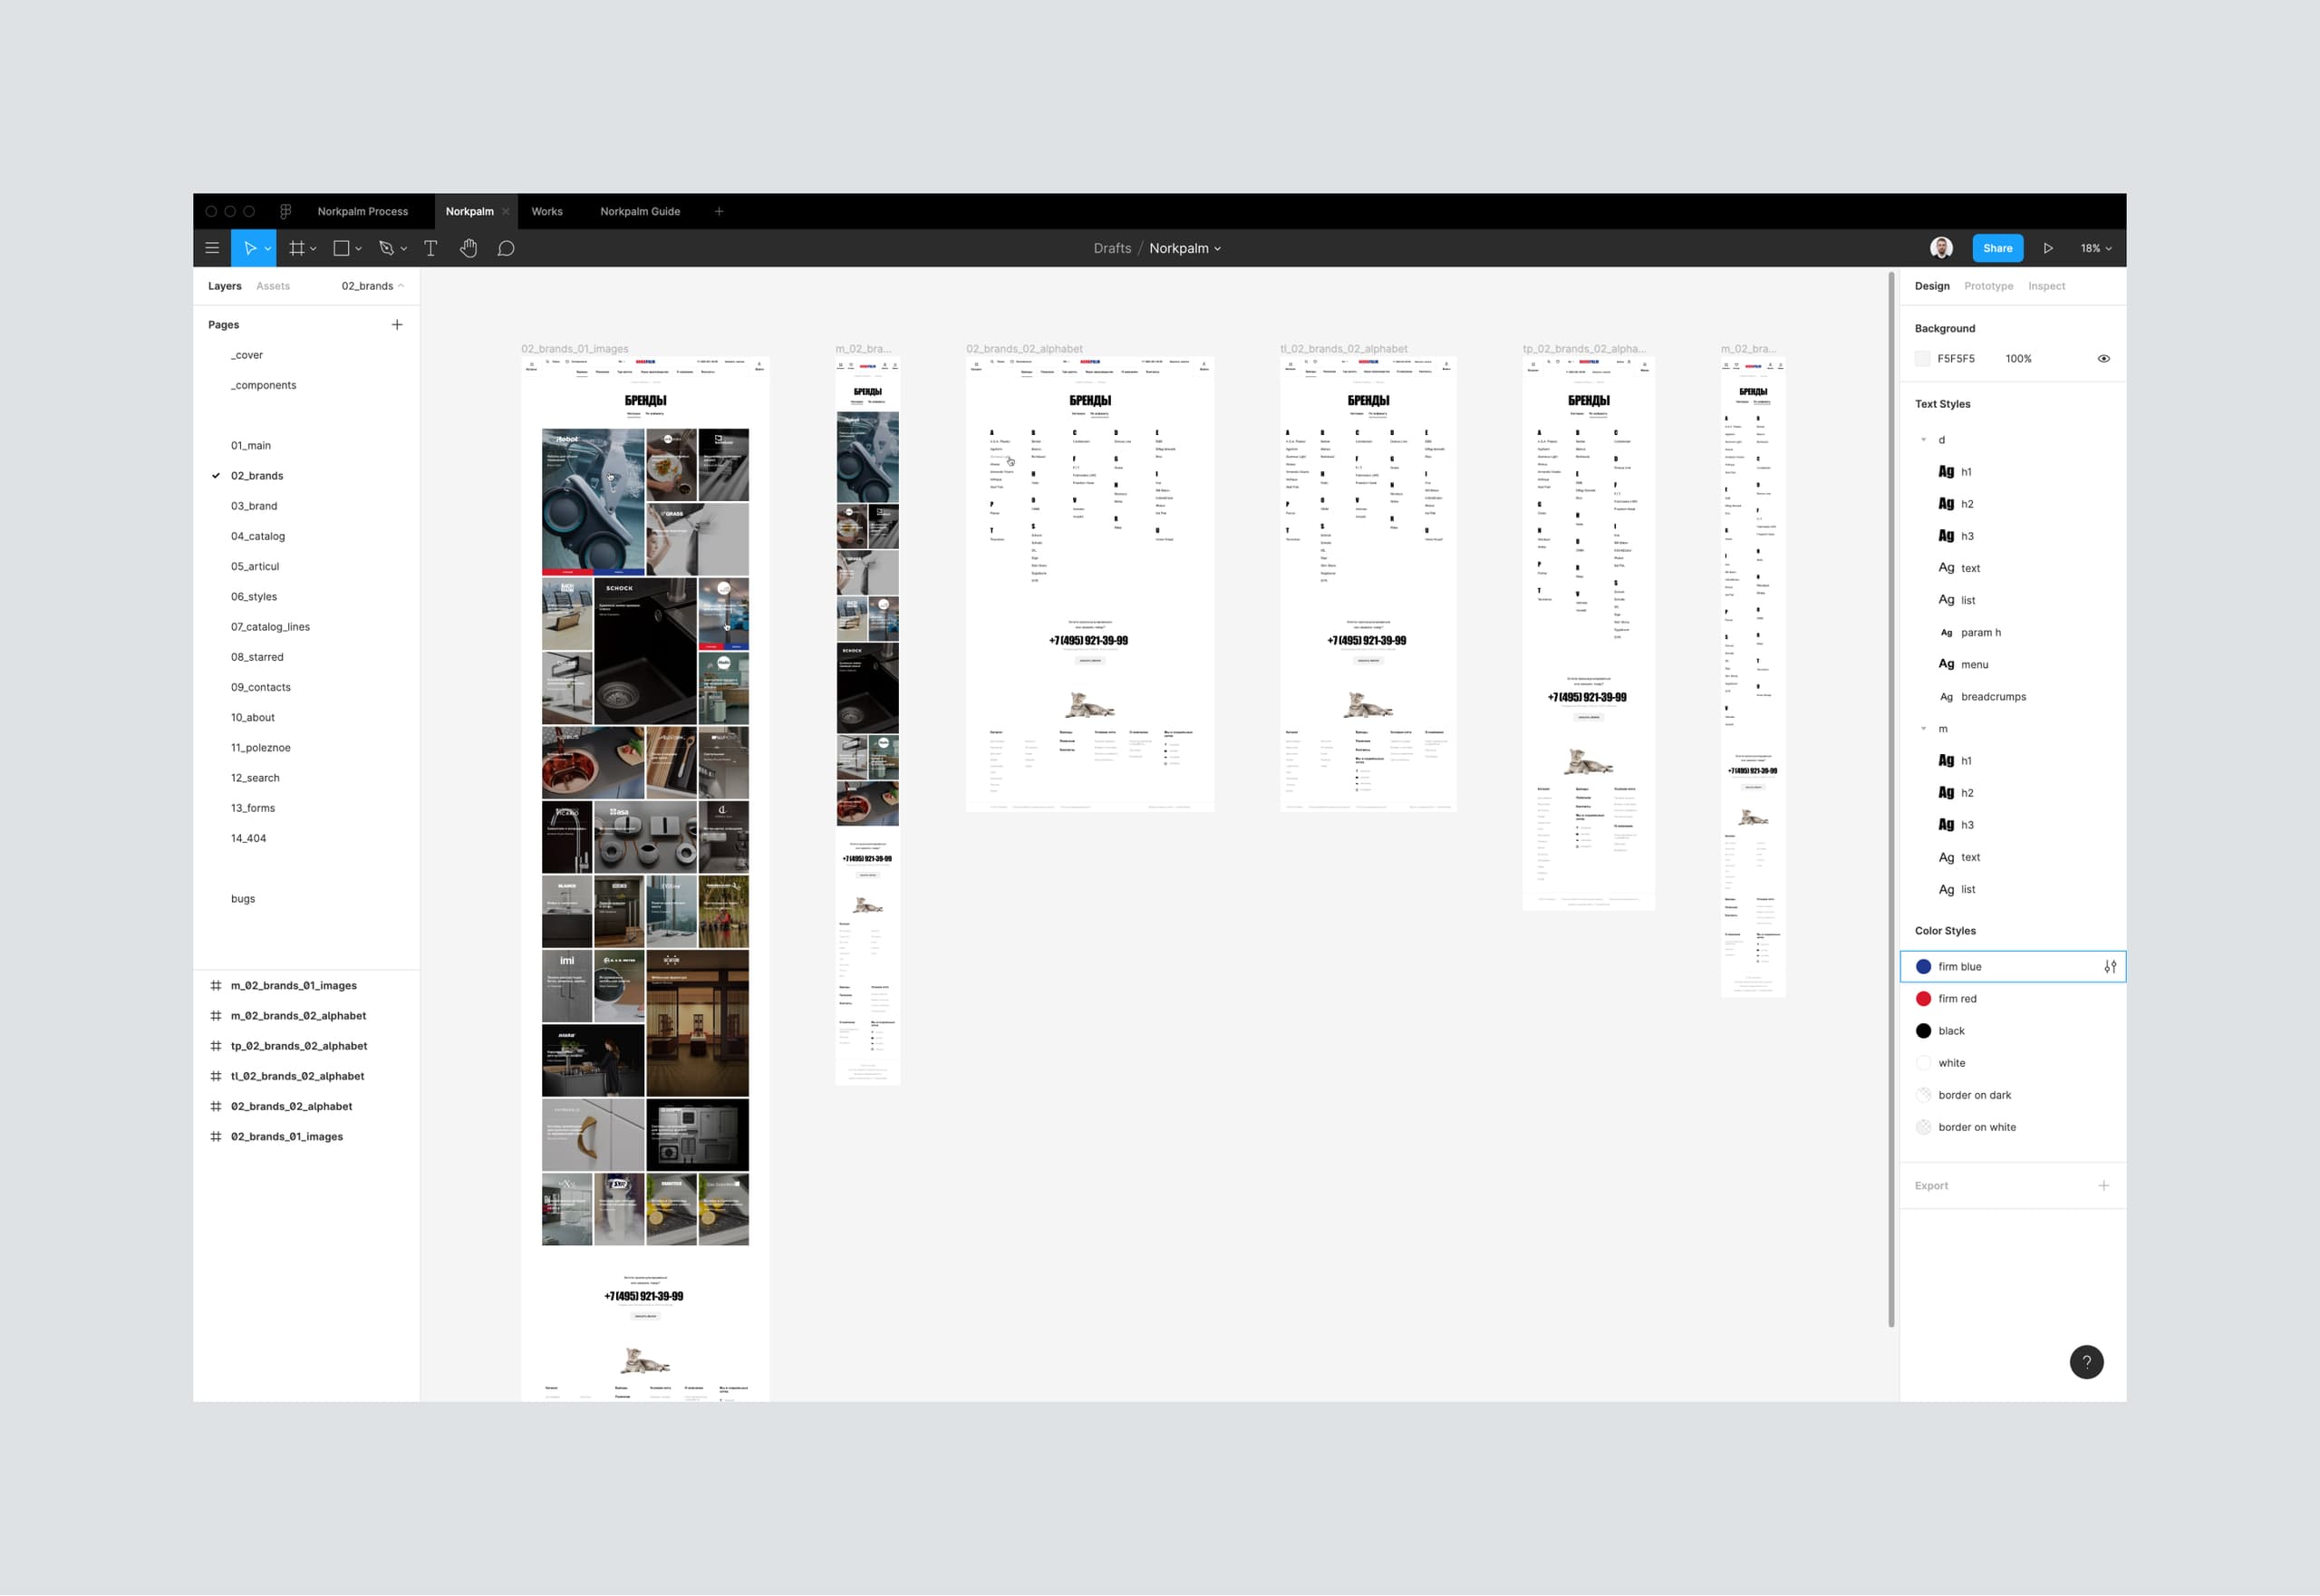Add a new page with plus icon

click(x=397, y=325)
